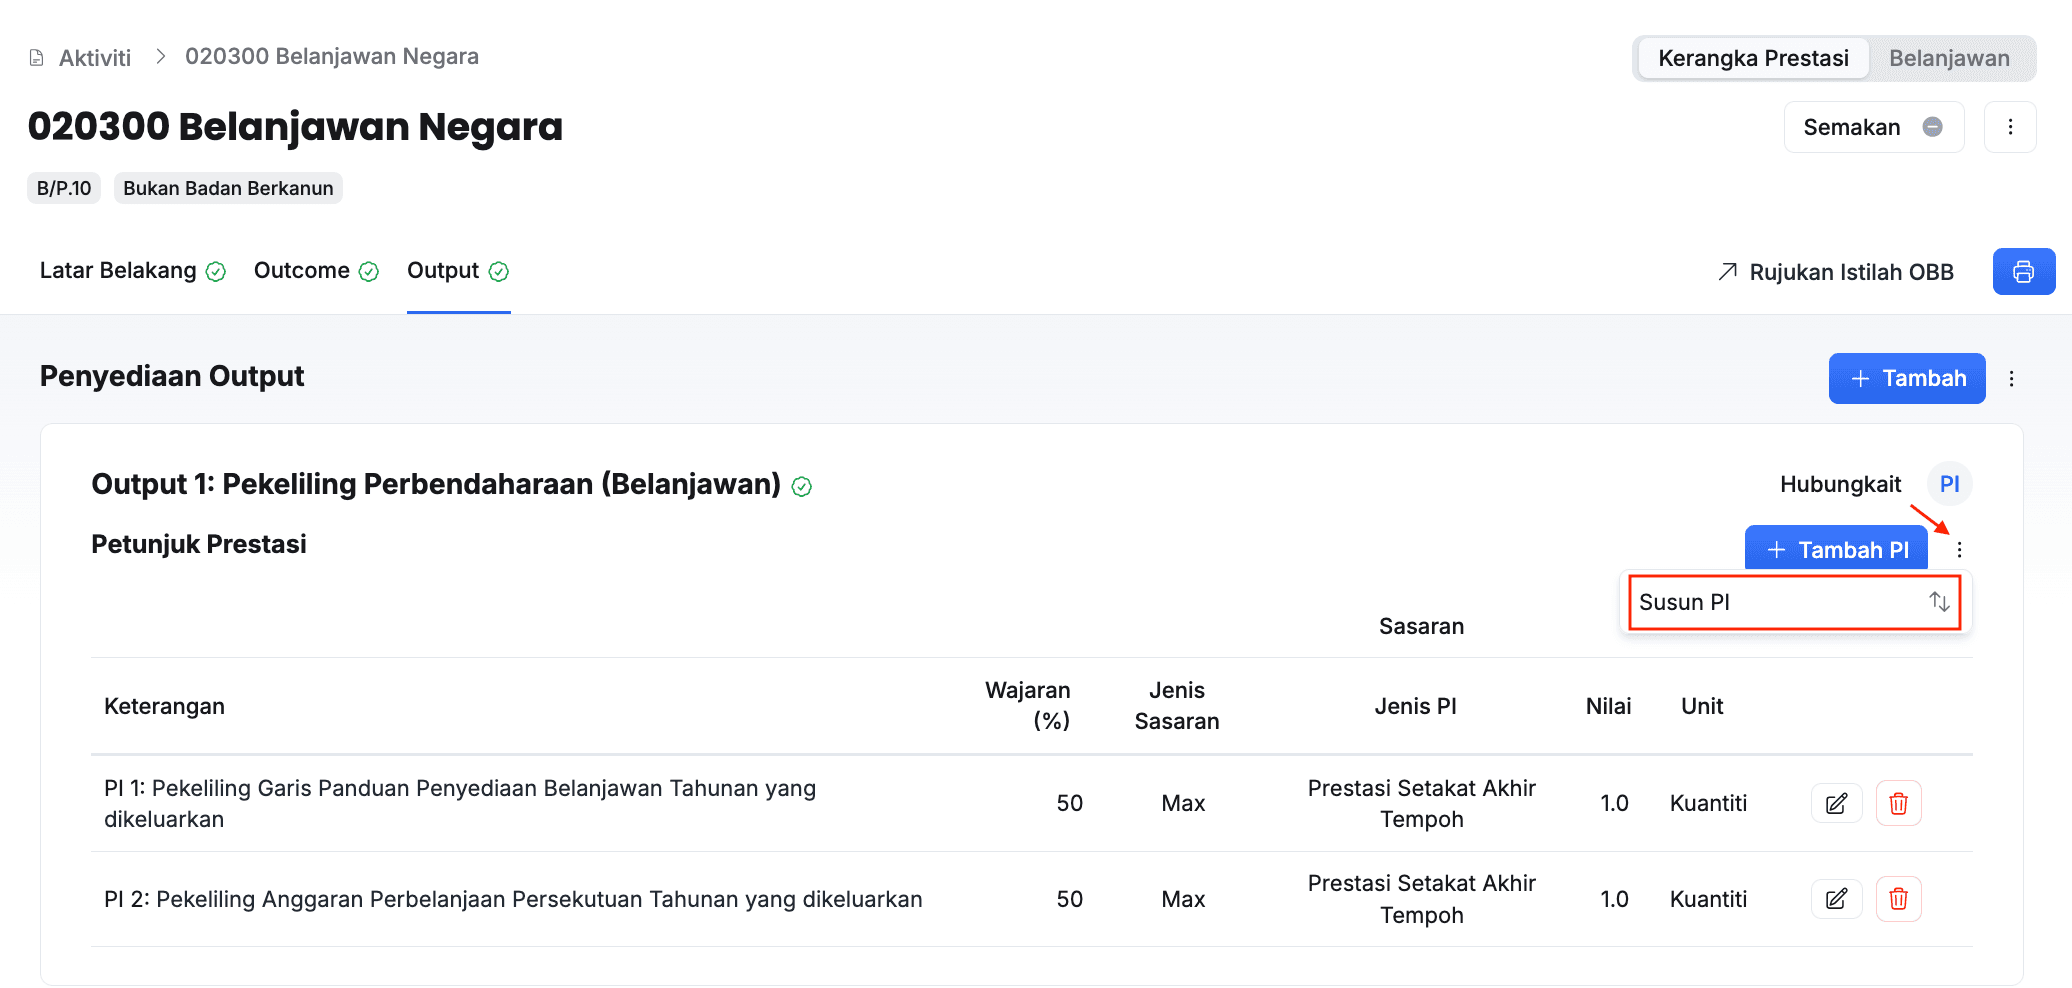Image resolution: width=2072 pixels, height=988 pixels.
Task: Delete PI 2 using the trash icon
Action: [x=1898, y=899]
